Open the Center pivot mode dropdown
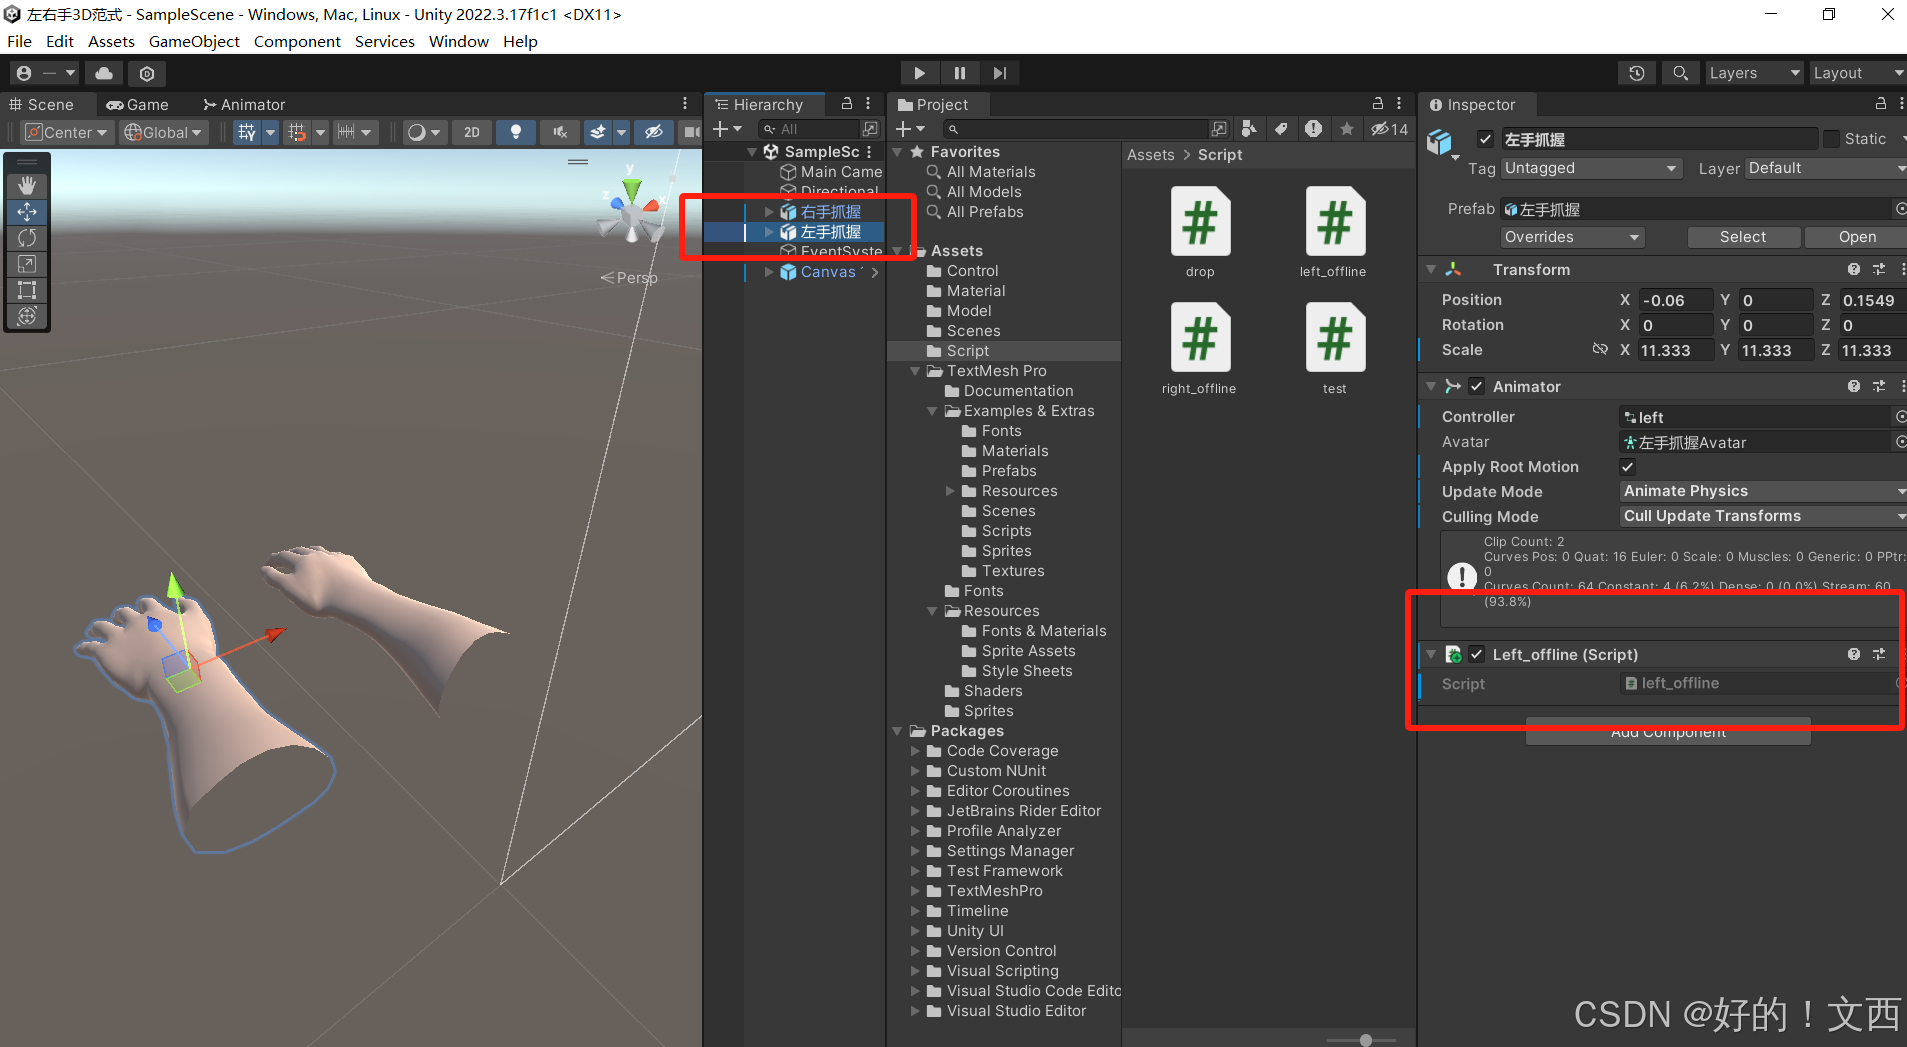Screen dimensions: 1907x1047 pyautogui.click(x=66, y=132)
